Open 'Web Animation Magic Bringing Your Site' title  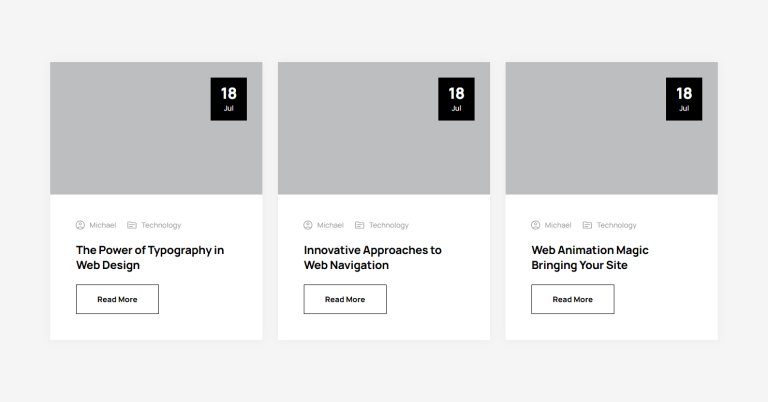(590, 258)
